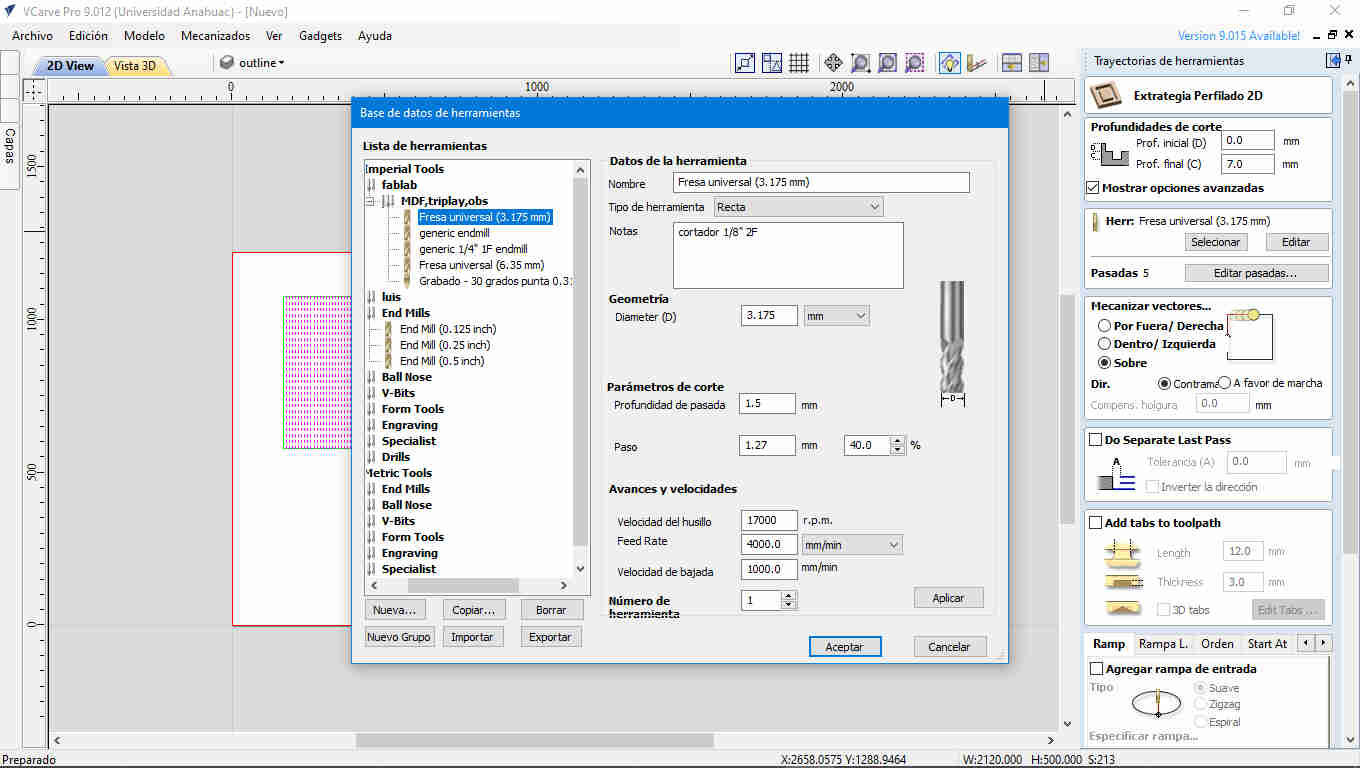The image size is (1360, 768).
Task: Click tool list horizontal scrollbar
Action: 462,585
